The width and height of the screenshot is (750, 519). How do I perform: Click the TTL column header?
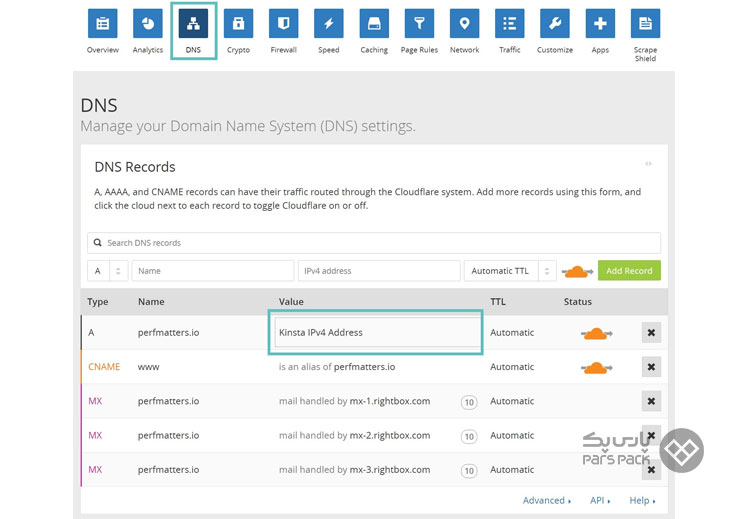tap(497, 302)
